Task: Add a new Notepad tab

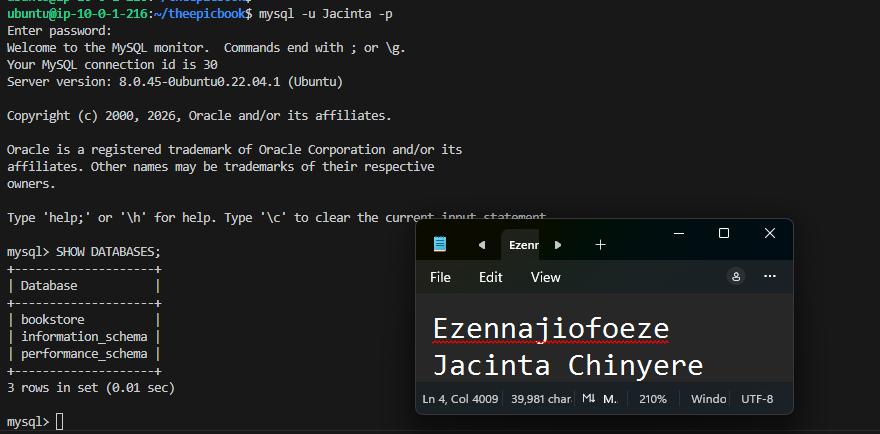Action: pos(601,245)
